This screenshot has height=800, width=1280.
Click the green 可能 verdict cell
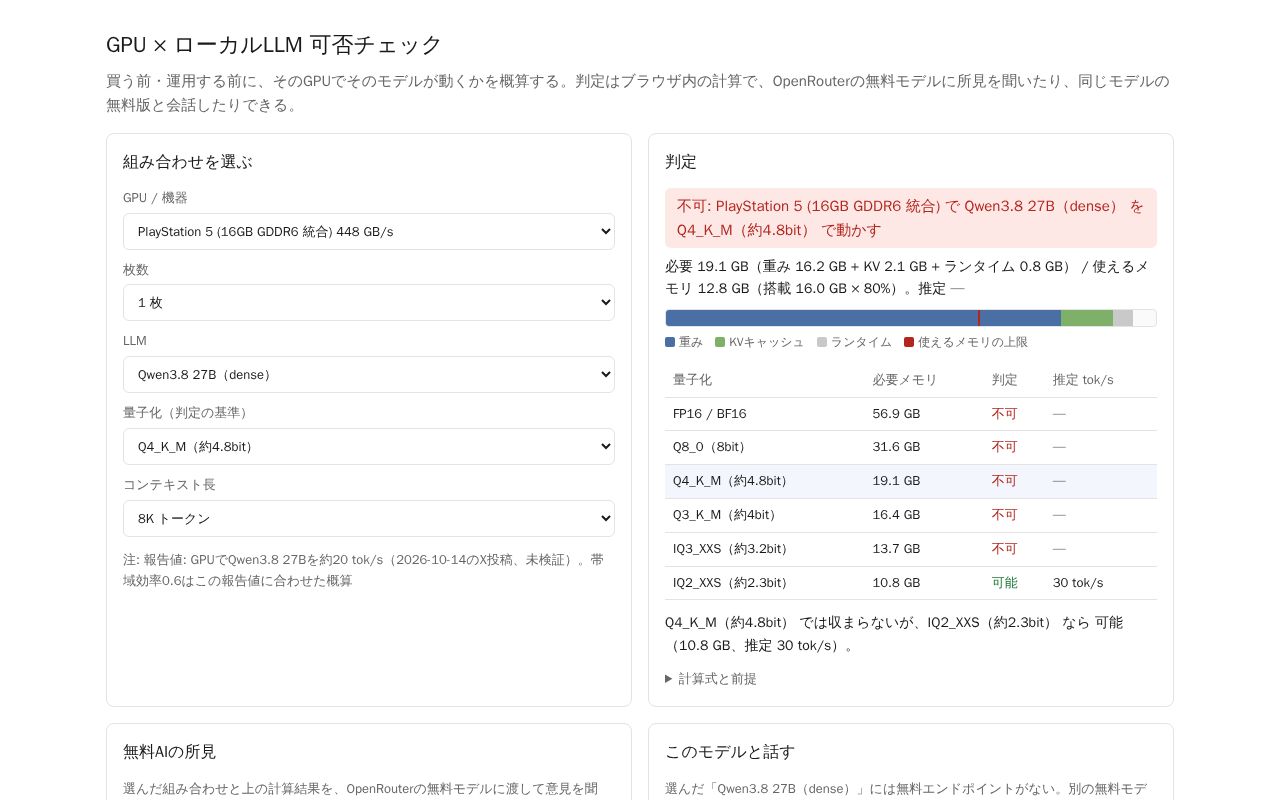pyautogui.click(x=1004, y=583)
